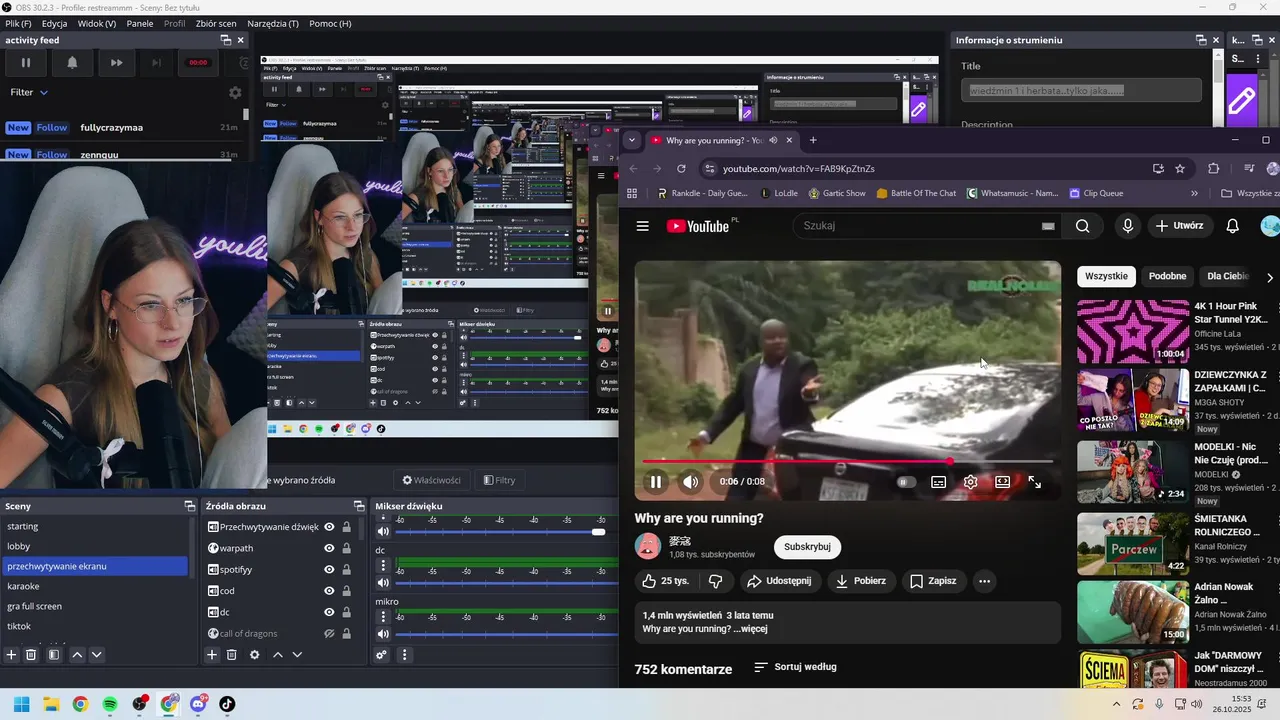Image resolution: width=1280 pixels, height=720 pixels.
Task: Select the Podobne filter chip
Action: pos(1167,277)
